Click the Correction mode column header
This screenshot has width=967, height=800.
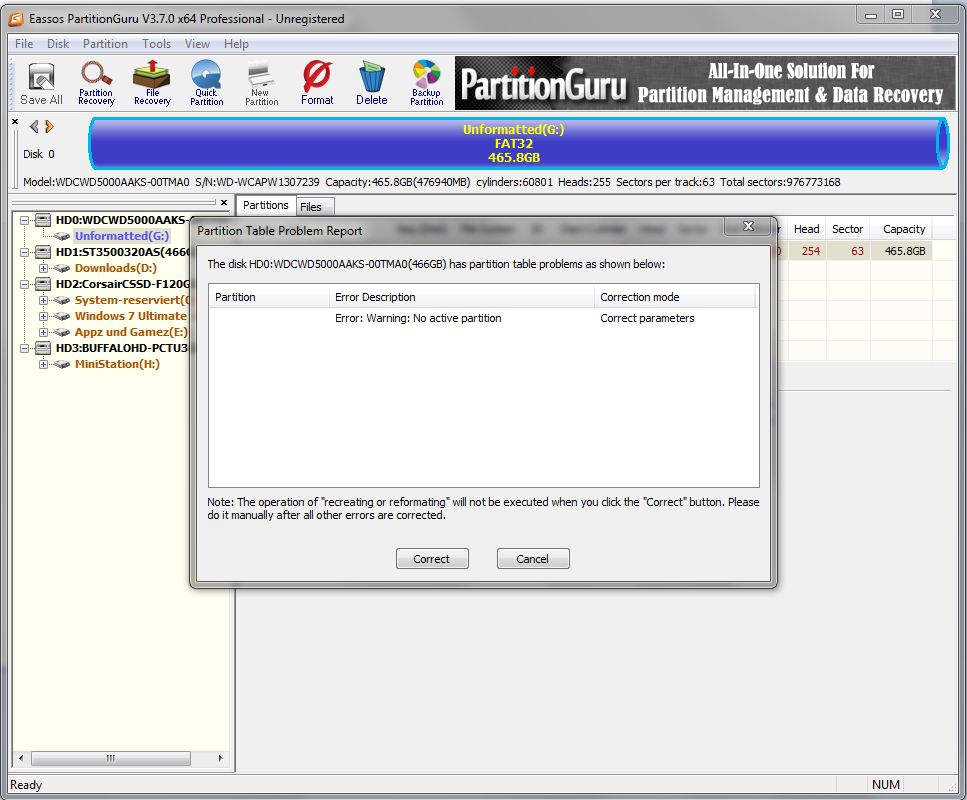[x=675, y=297]
